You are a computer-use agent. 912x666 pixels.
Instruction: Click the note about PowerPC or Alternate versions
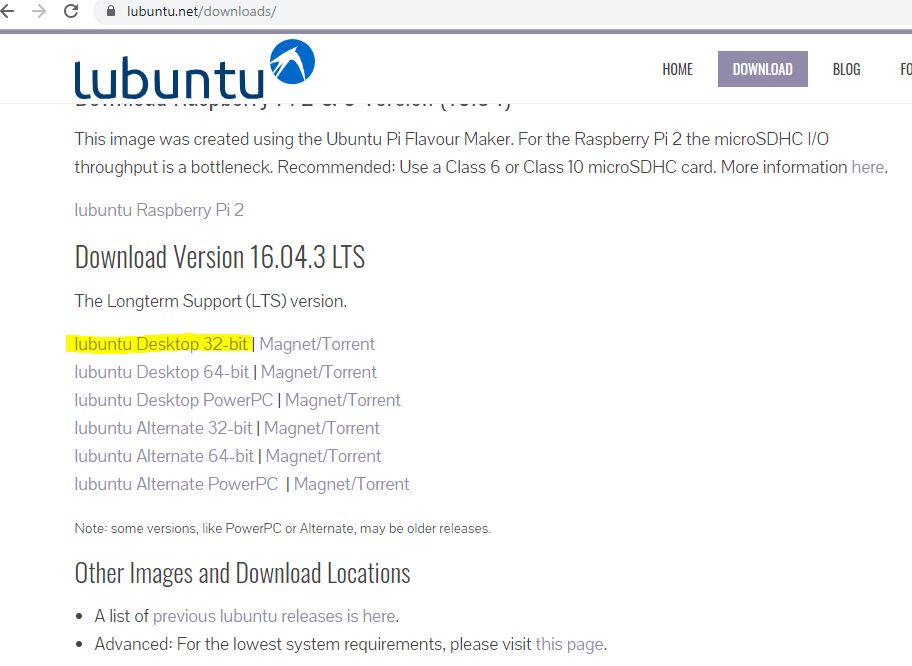click(283, 529)
